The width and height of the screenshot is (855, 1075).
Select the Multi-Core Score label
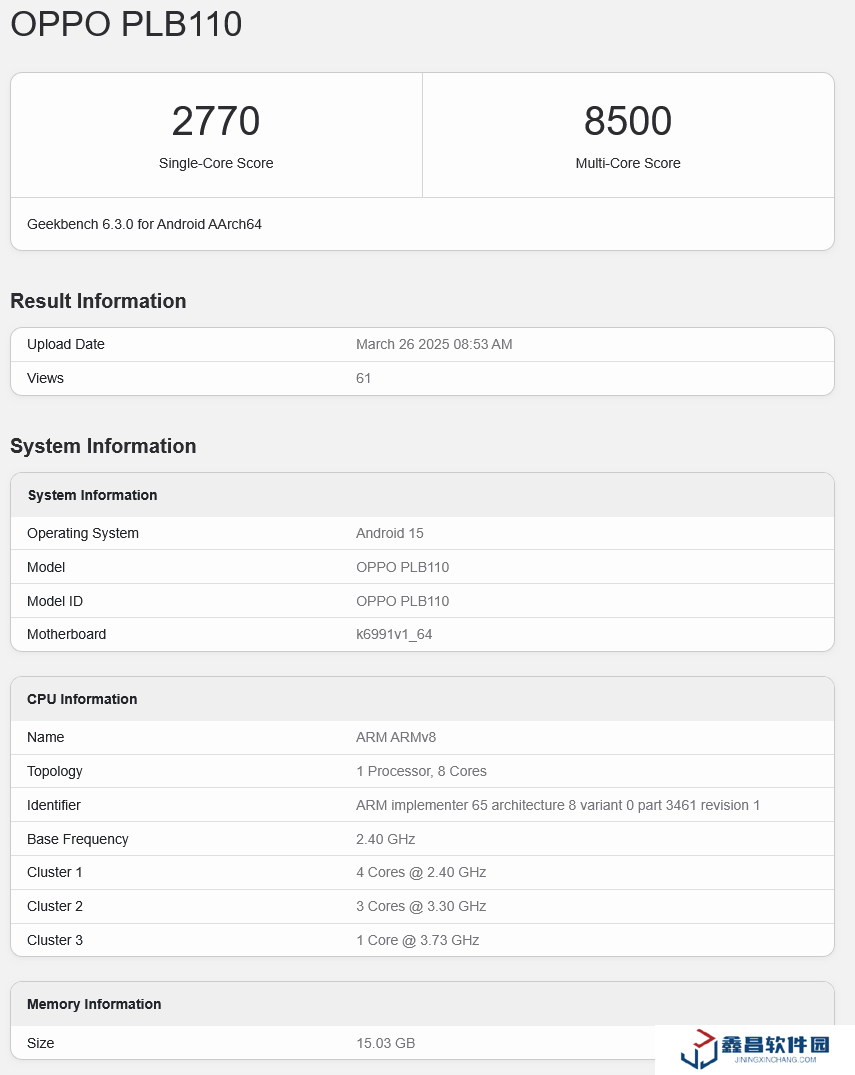[x=628, y=163]
